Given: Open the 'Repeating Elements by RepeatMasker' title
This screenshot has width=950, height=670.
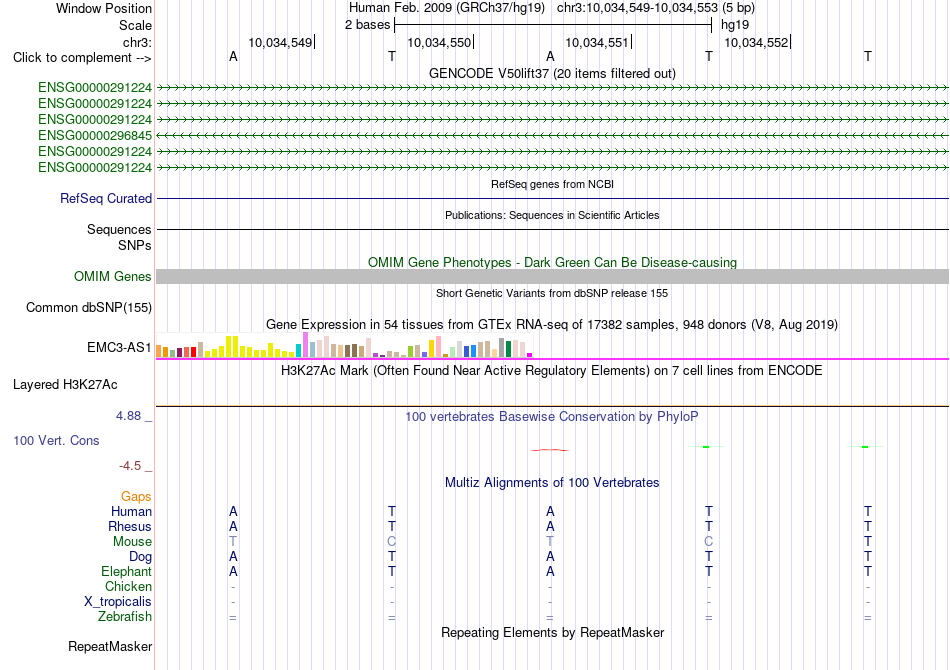Looking at the screenshot, I should [x=552, y=632].
